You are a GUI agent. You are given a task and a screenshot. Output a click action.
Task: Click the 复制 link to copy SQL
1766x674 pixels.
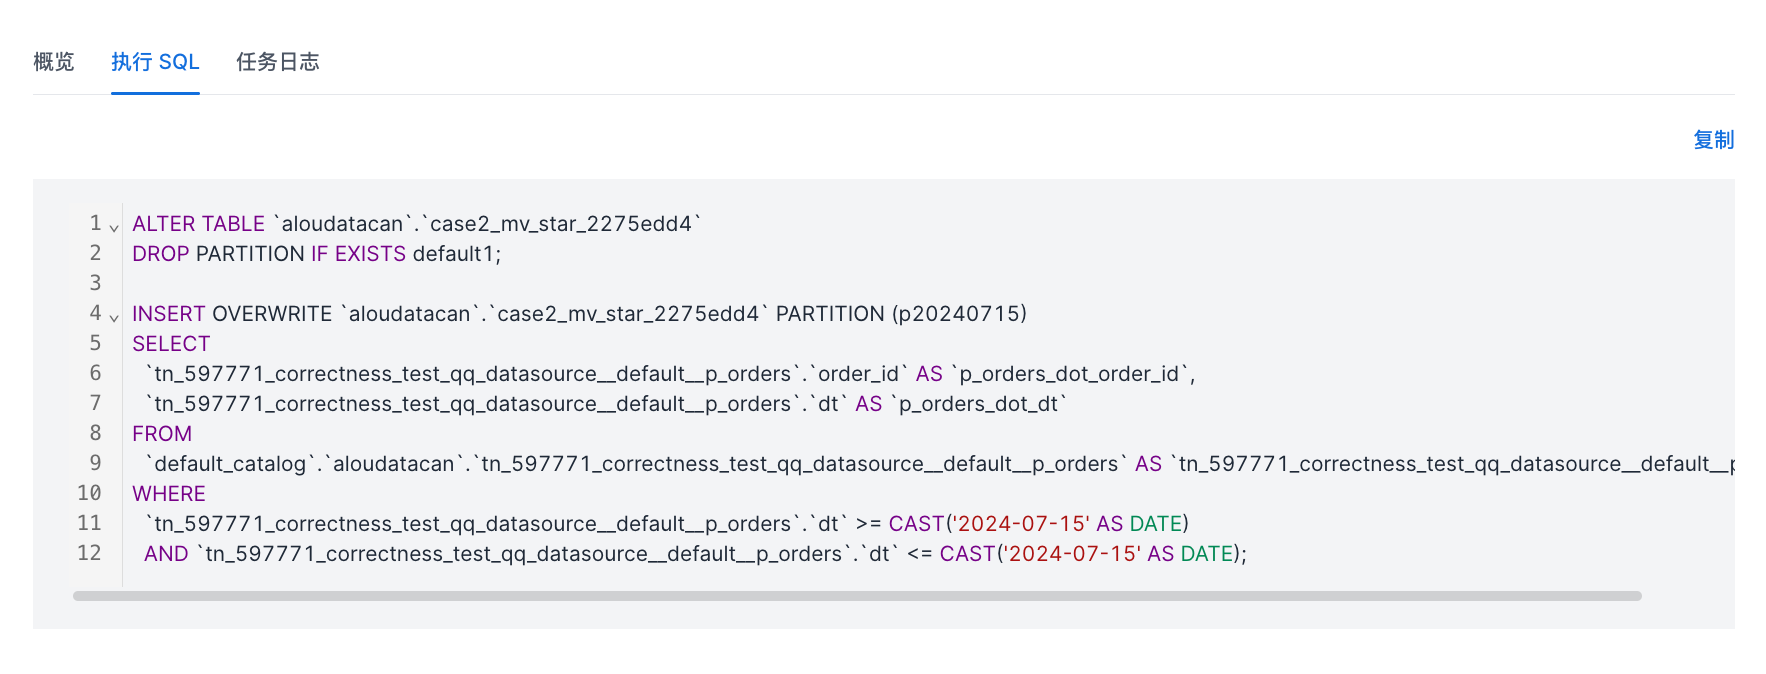[x=1712, y=140]
